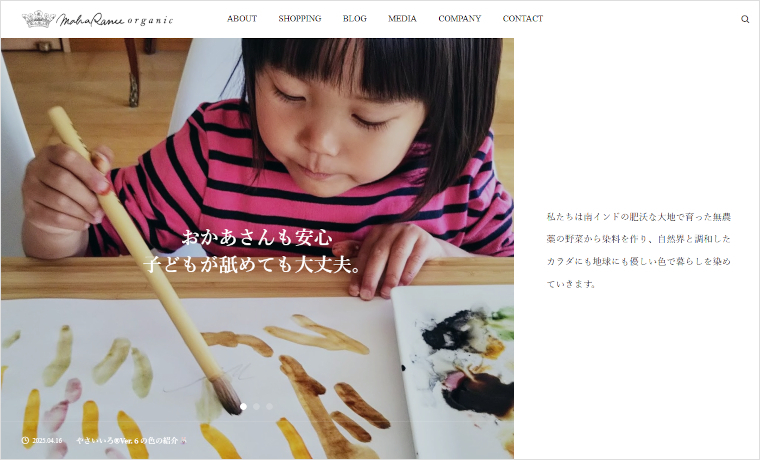The height and width of the screenshot is (460, 760).
Task: Click the 子どもが舐めても大丈夫 caption line
Action: click(x=252, y=265)
